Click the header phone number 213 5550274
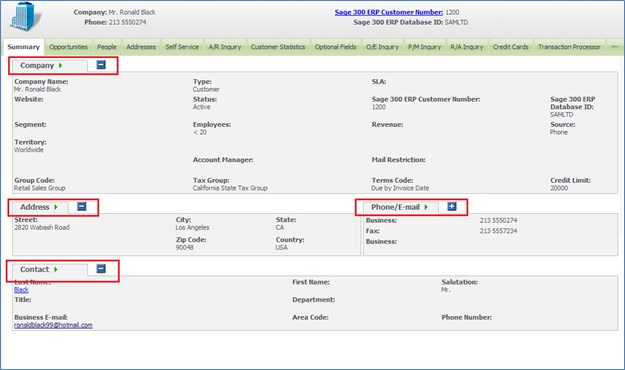 [x=128, y=22]
